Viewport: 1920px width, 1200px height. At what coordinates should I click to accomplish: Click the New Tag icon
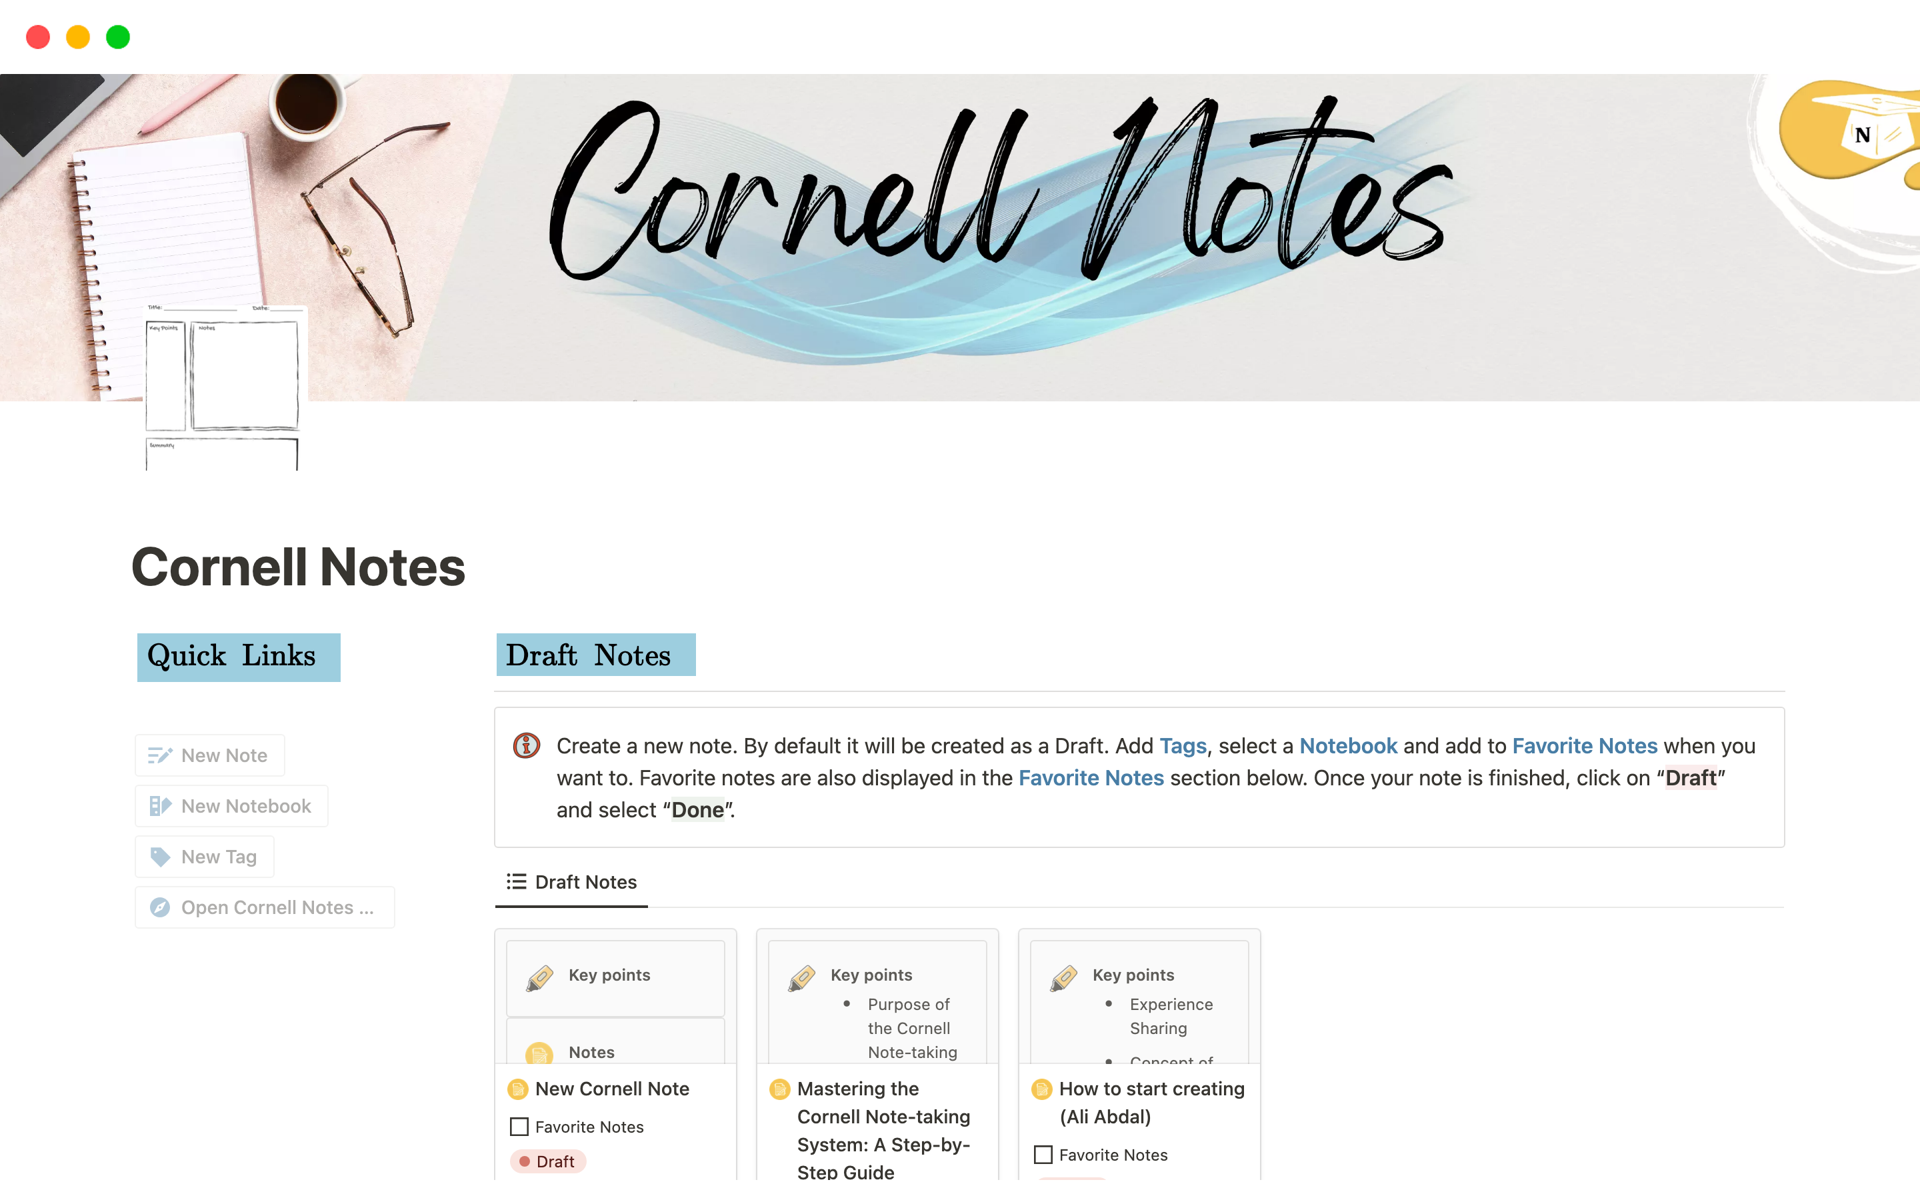(160, 856)
